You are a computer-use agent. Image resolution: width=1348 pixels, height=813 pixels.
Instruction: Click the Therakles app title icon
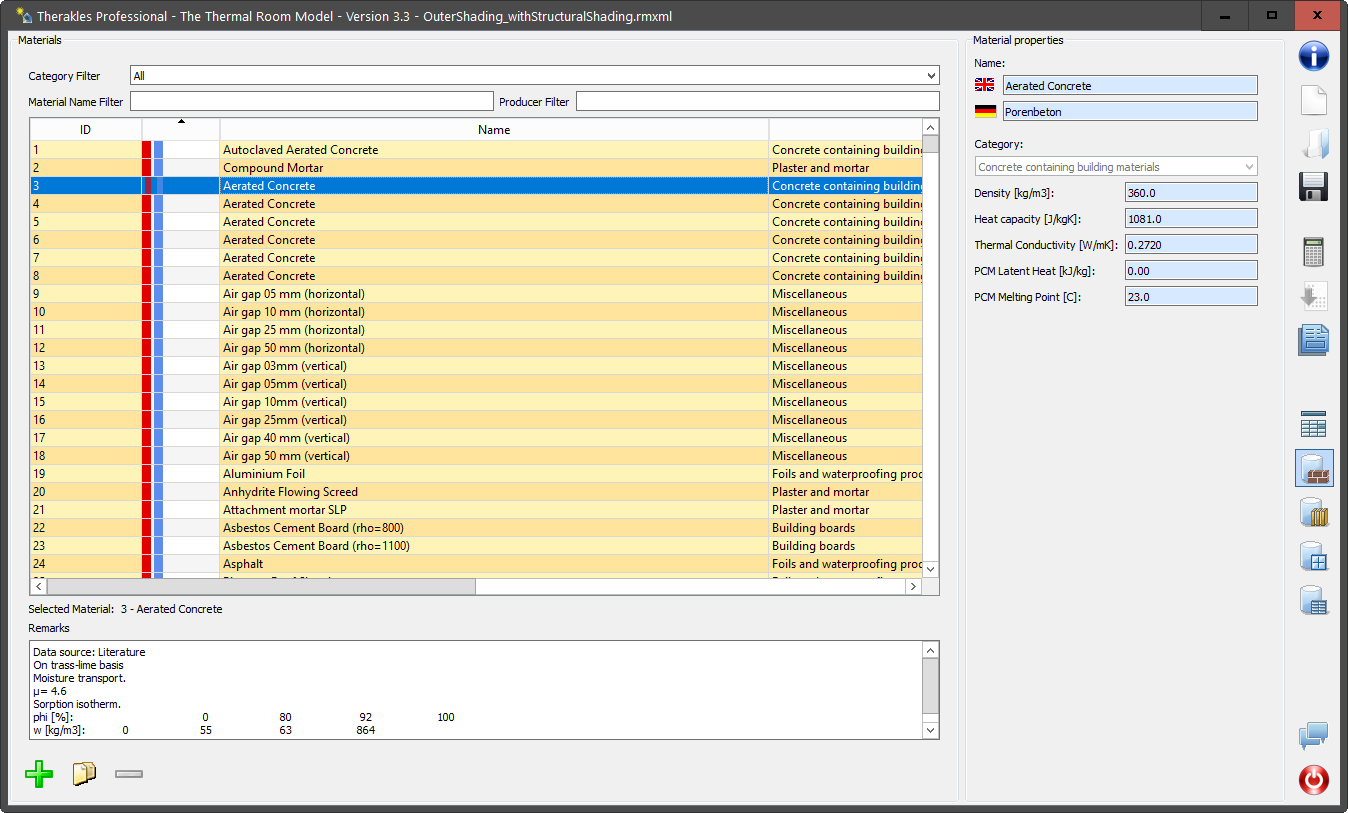[x=24, y=16]
